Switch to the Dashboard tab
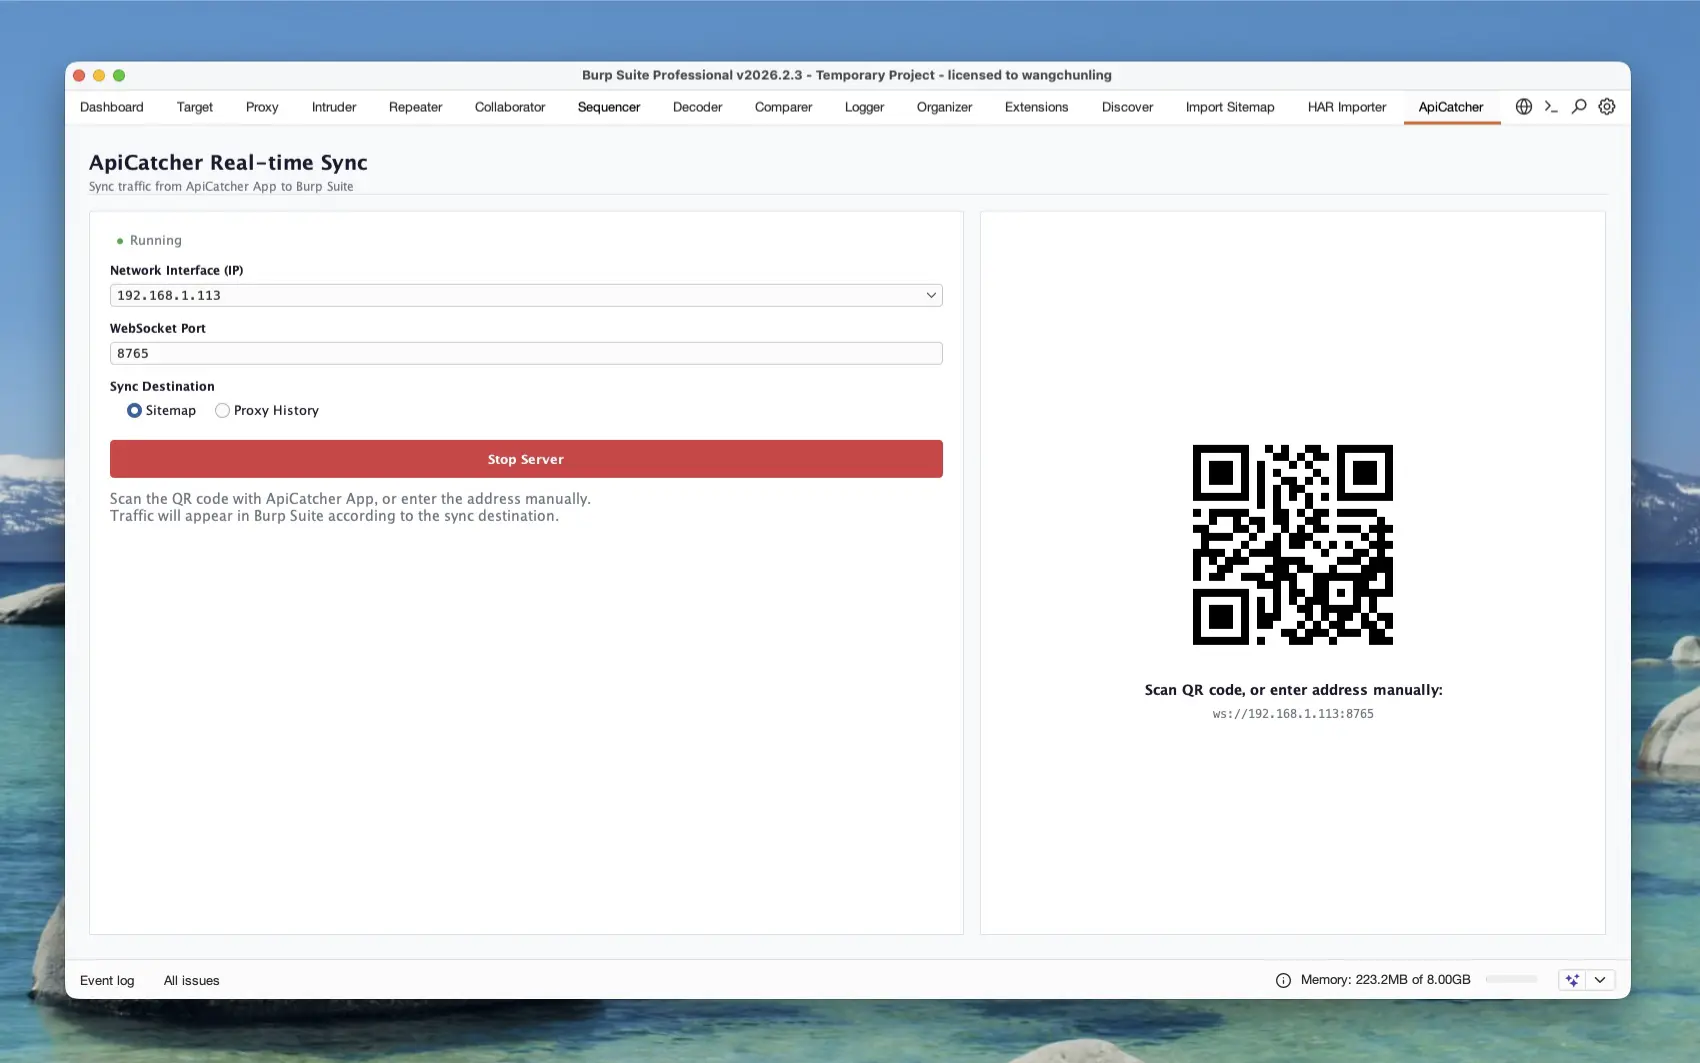This screenshot has height=1063, width=1700. click(112, 107)
